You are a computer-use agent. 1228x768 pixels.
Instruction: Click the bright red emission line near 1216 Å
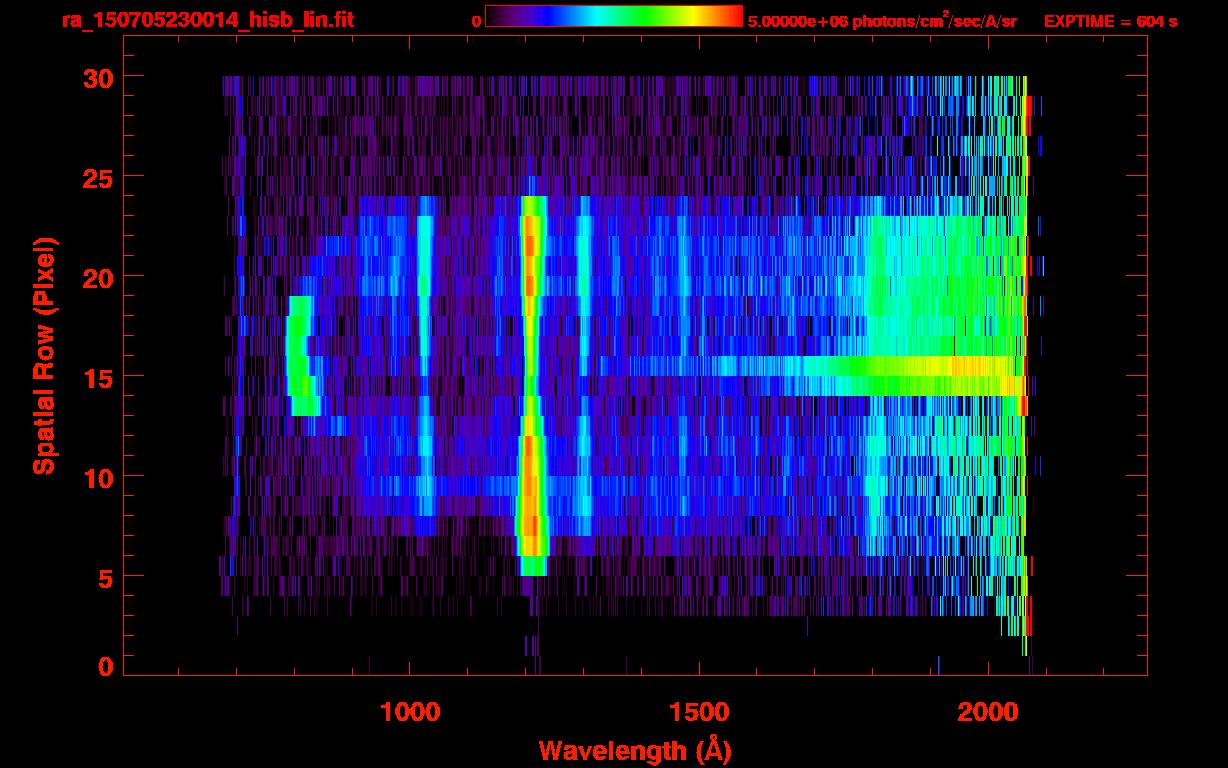[530, 385]
